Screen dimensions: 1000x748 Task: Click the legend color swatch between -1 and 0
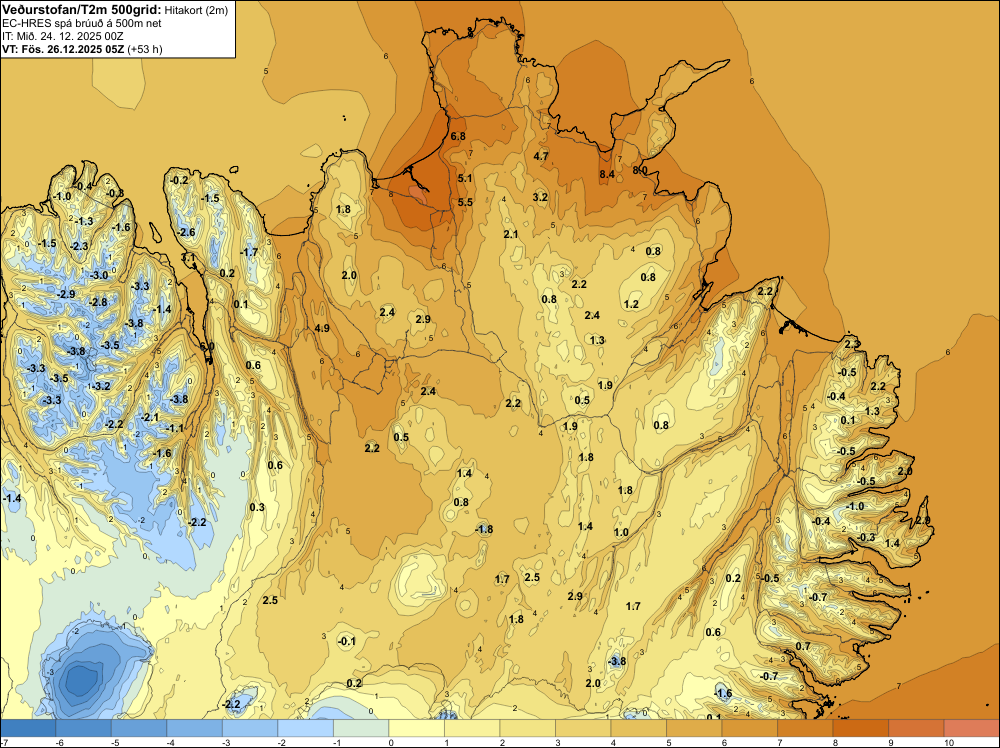point(361,728)
